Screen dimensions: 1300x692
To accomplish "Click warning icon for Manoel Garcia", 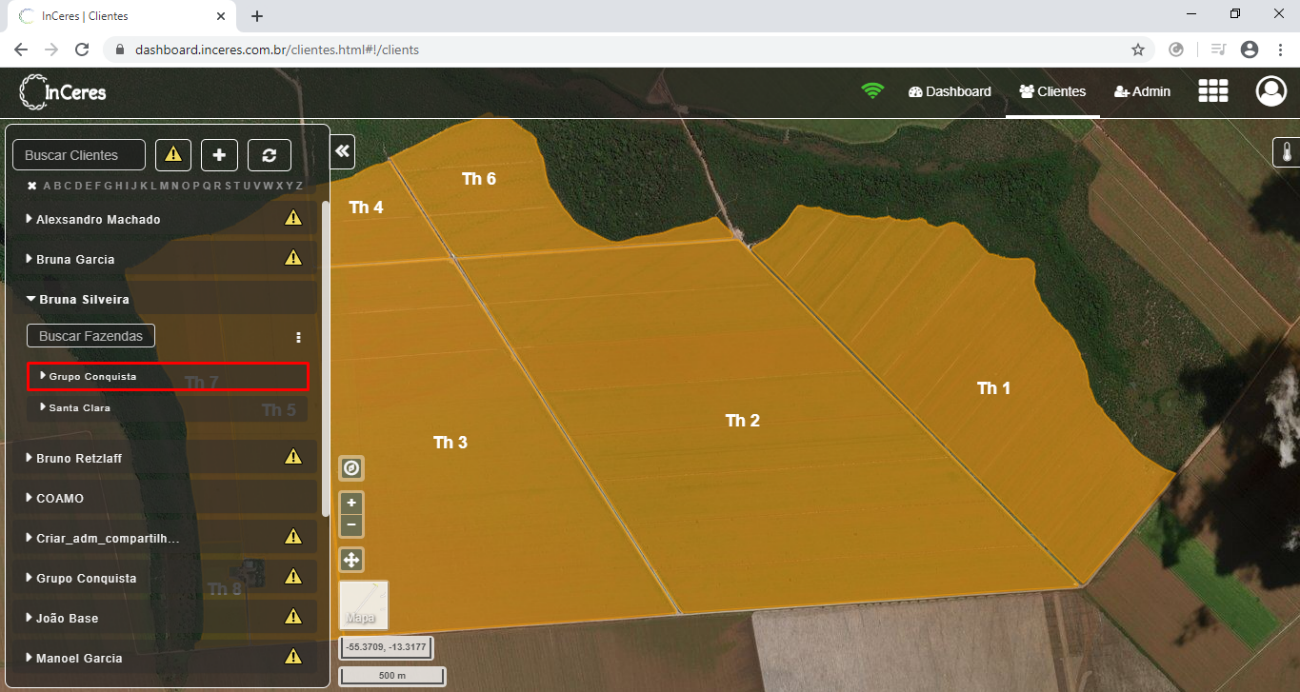I will pos(293,657).
